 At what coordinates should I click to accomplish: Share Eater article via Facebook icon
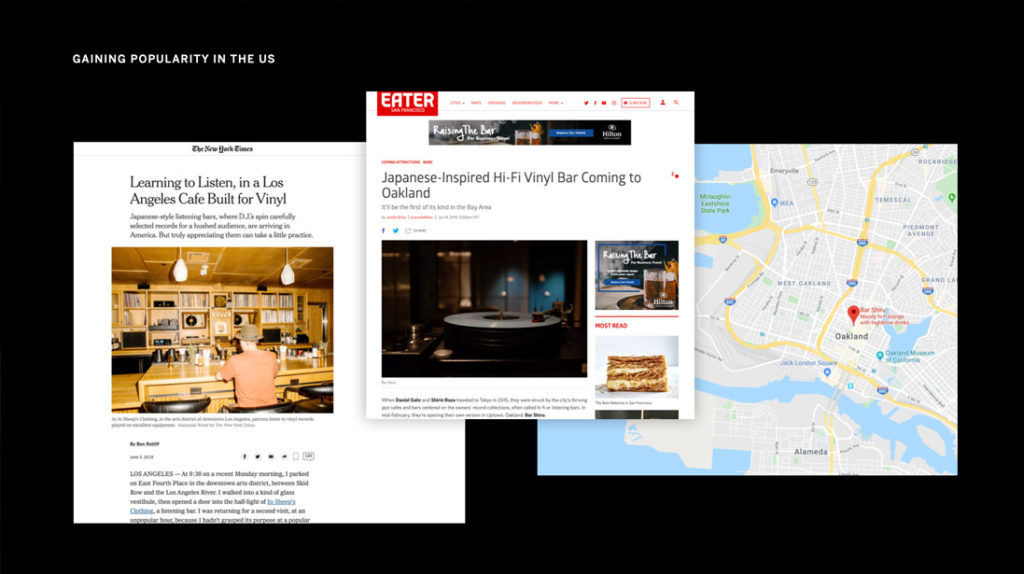coord(383,231)
